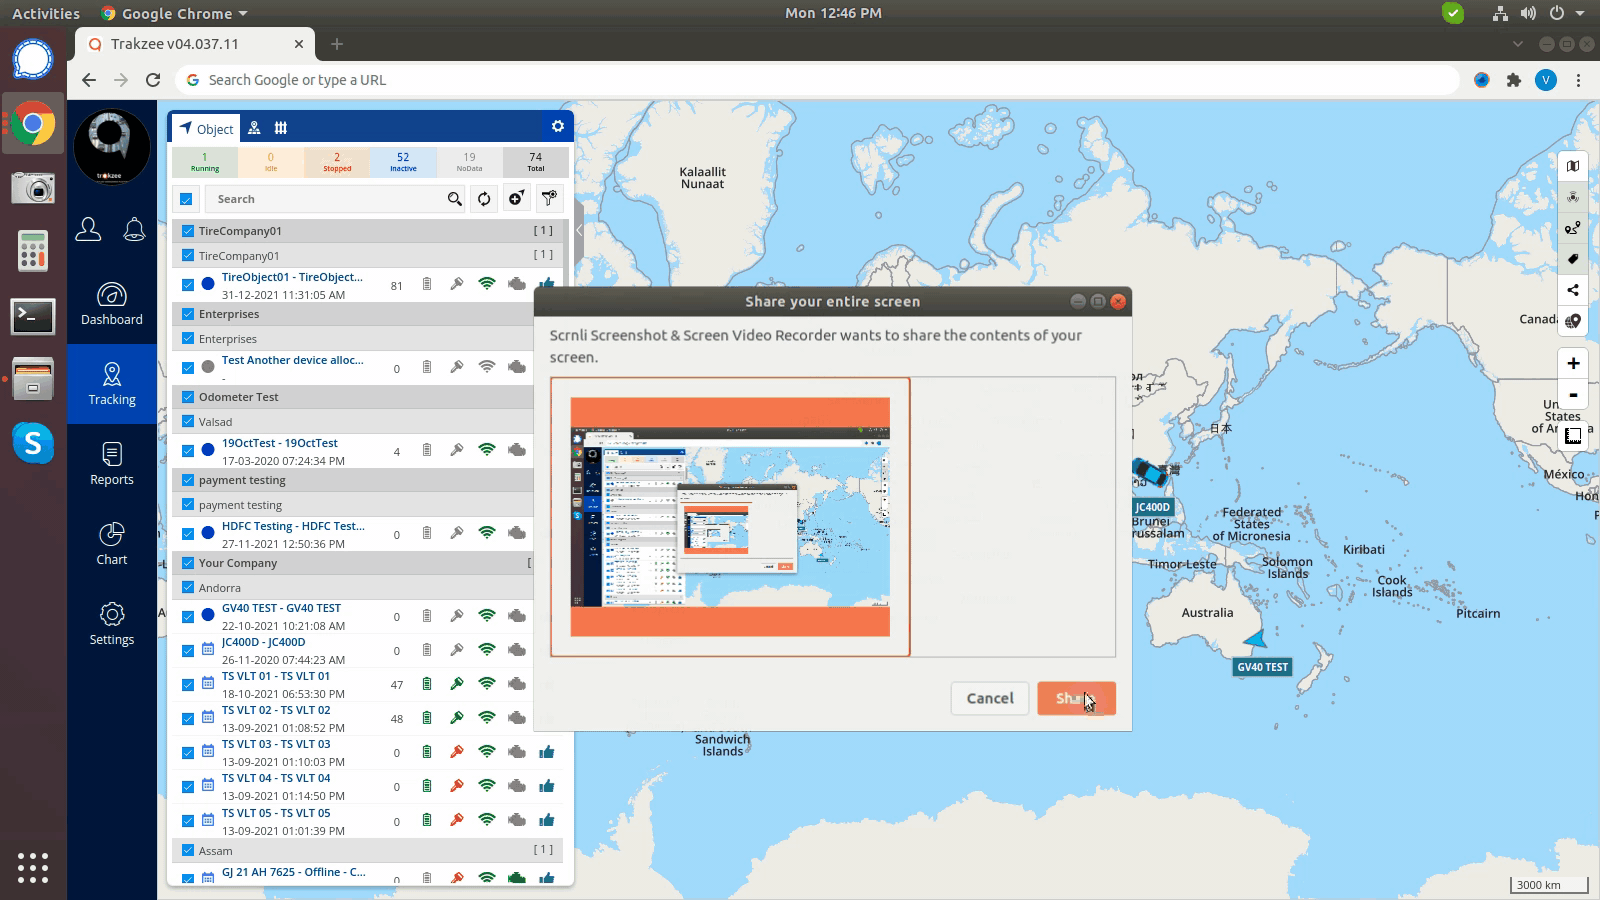Click the refresh icon next to search
Viewport: 1600px width, 900px height.
(x=484, y=199)
